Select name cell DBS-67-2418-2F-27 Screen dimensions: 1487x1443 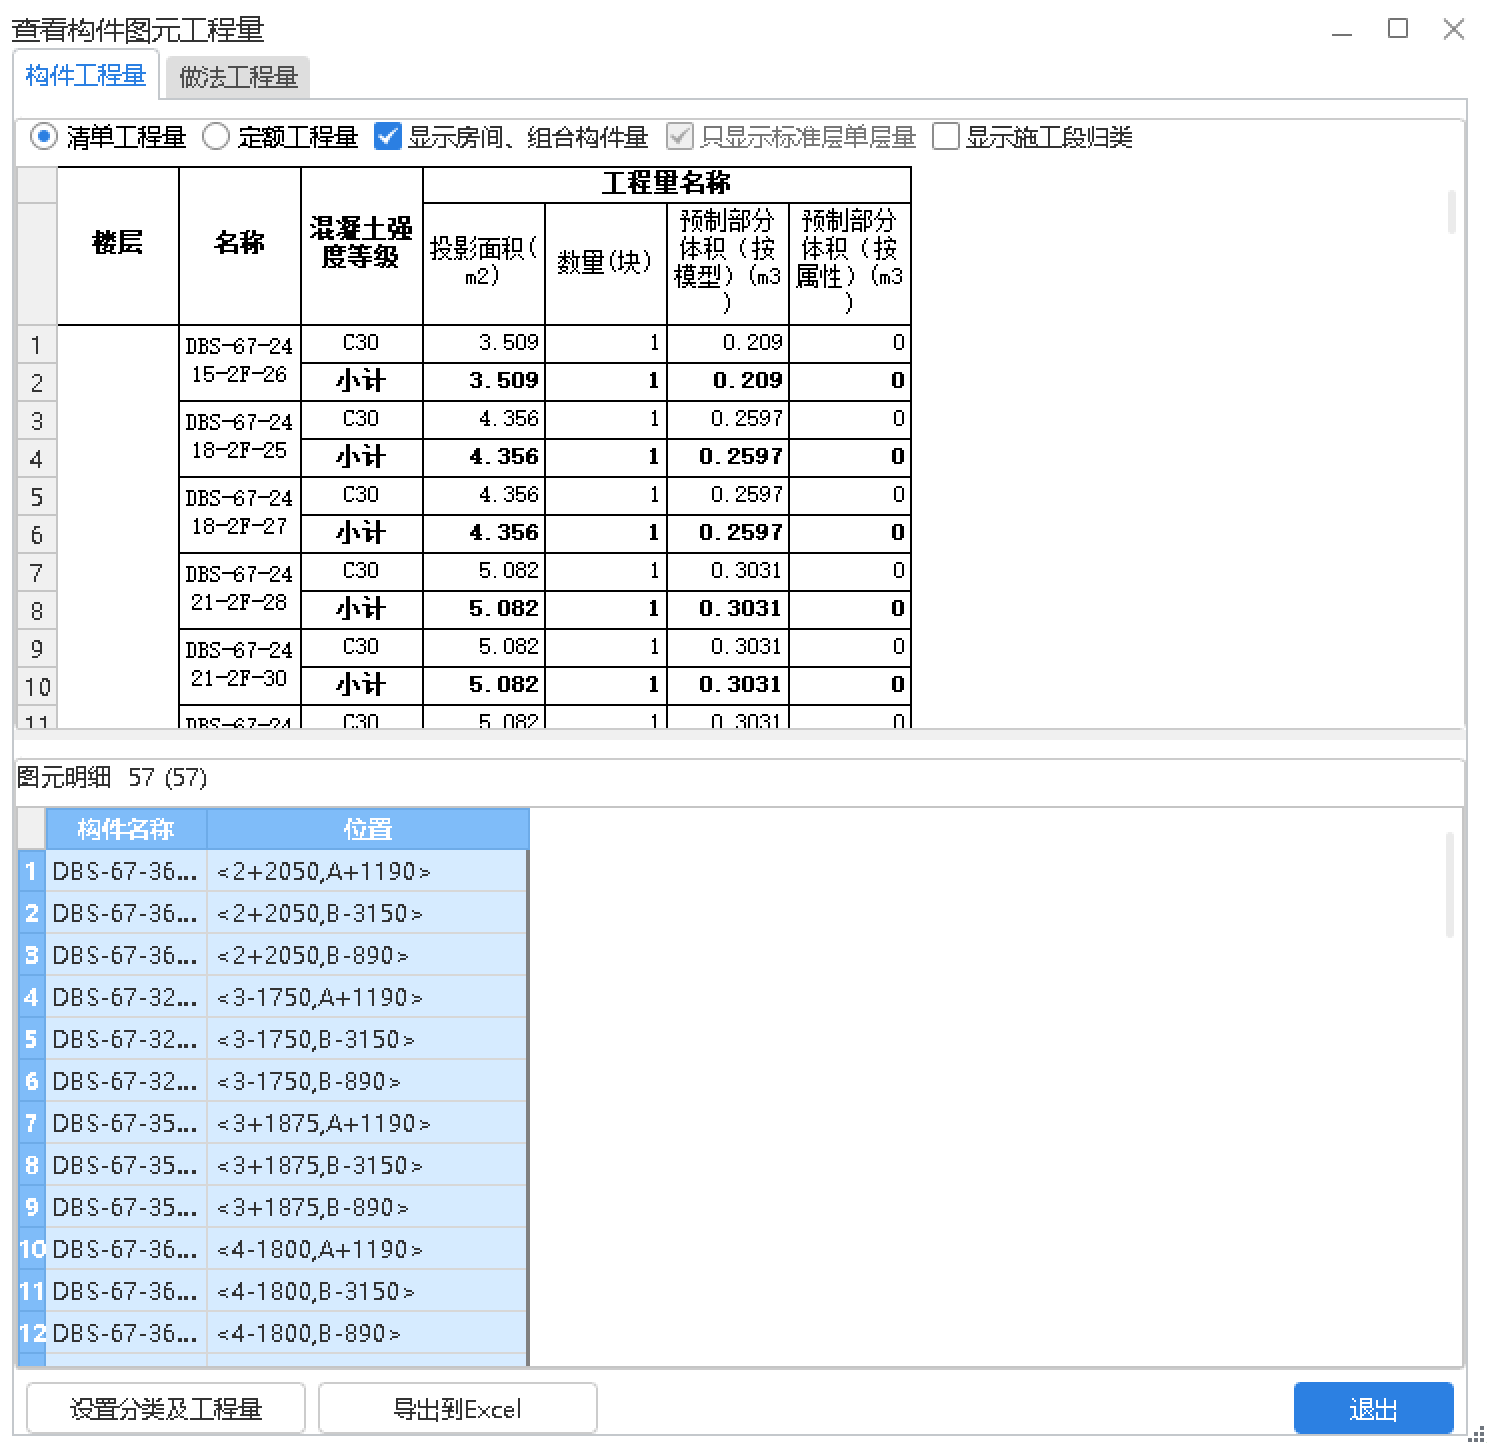[240, 514]
